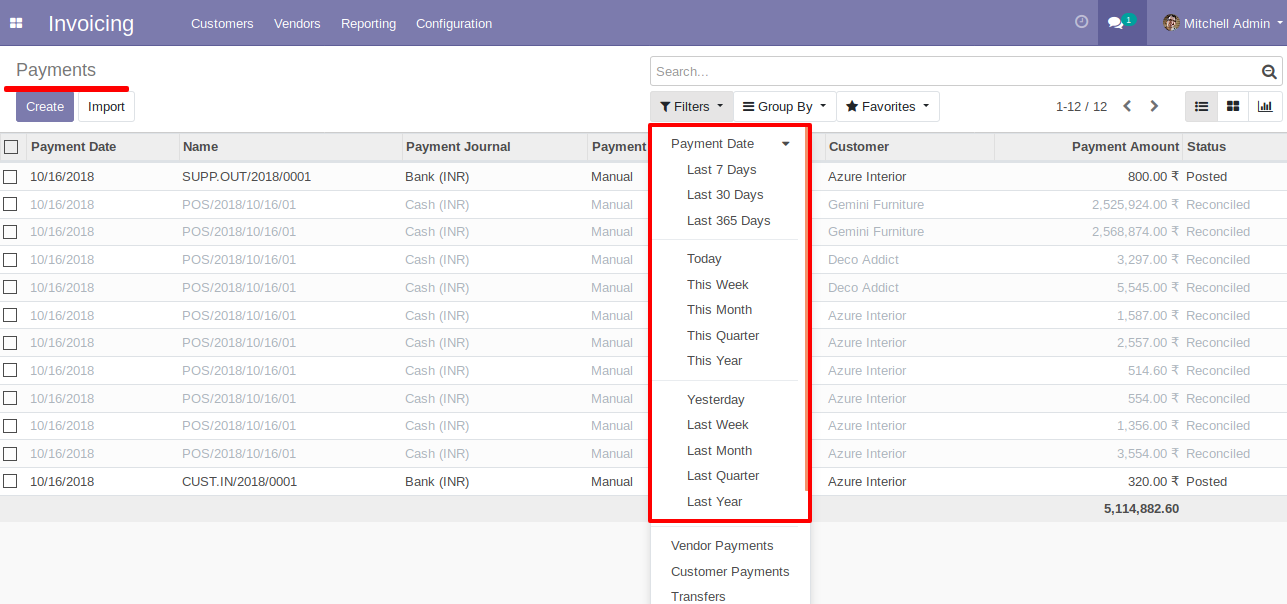Select checkbox for the 3,297.00 payment row
The width and height of the screenshot is (1287, 604).
pos(10,260)
